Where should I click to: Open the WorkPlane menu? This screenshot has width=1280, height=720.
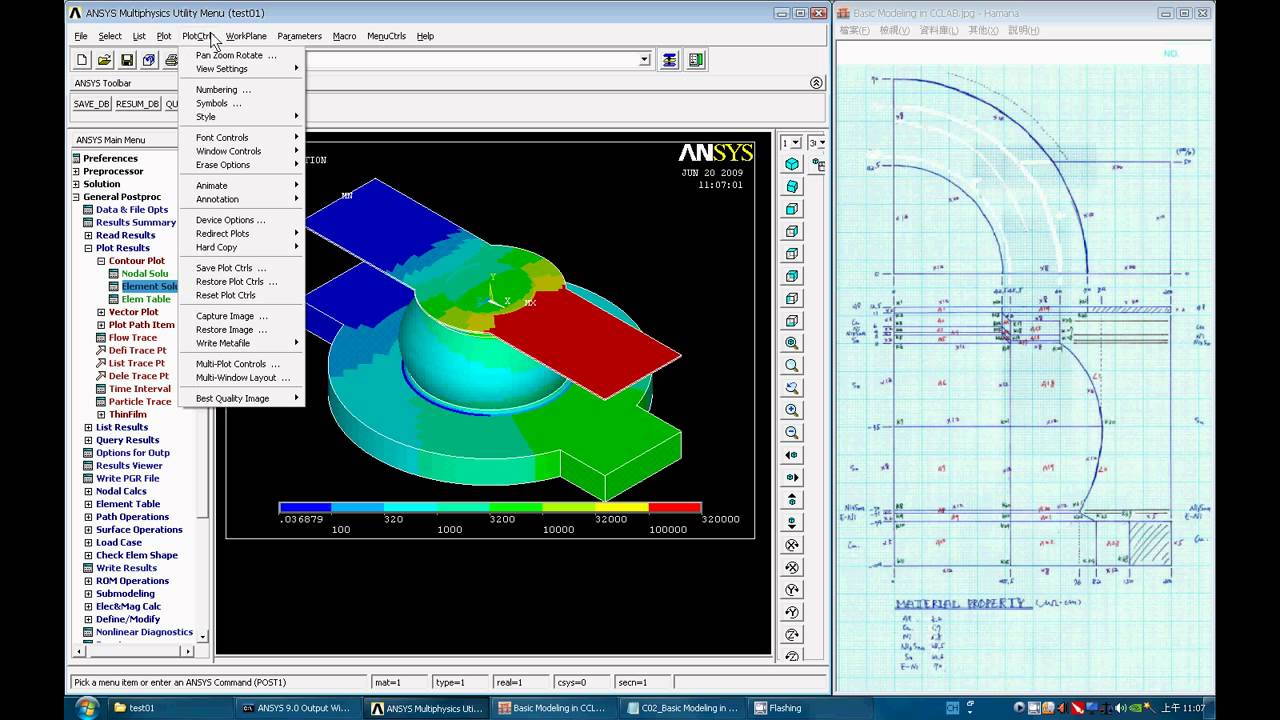tap(246, 36)
